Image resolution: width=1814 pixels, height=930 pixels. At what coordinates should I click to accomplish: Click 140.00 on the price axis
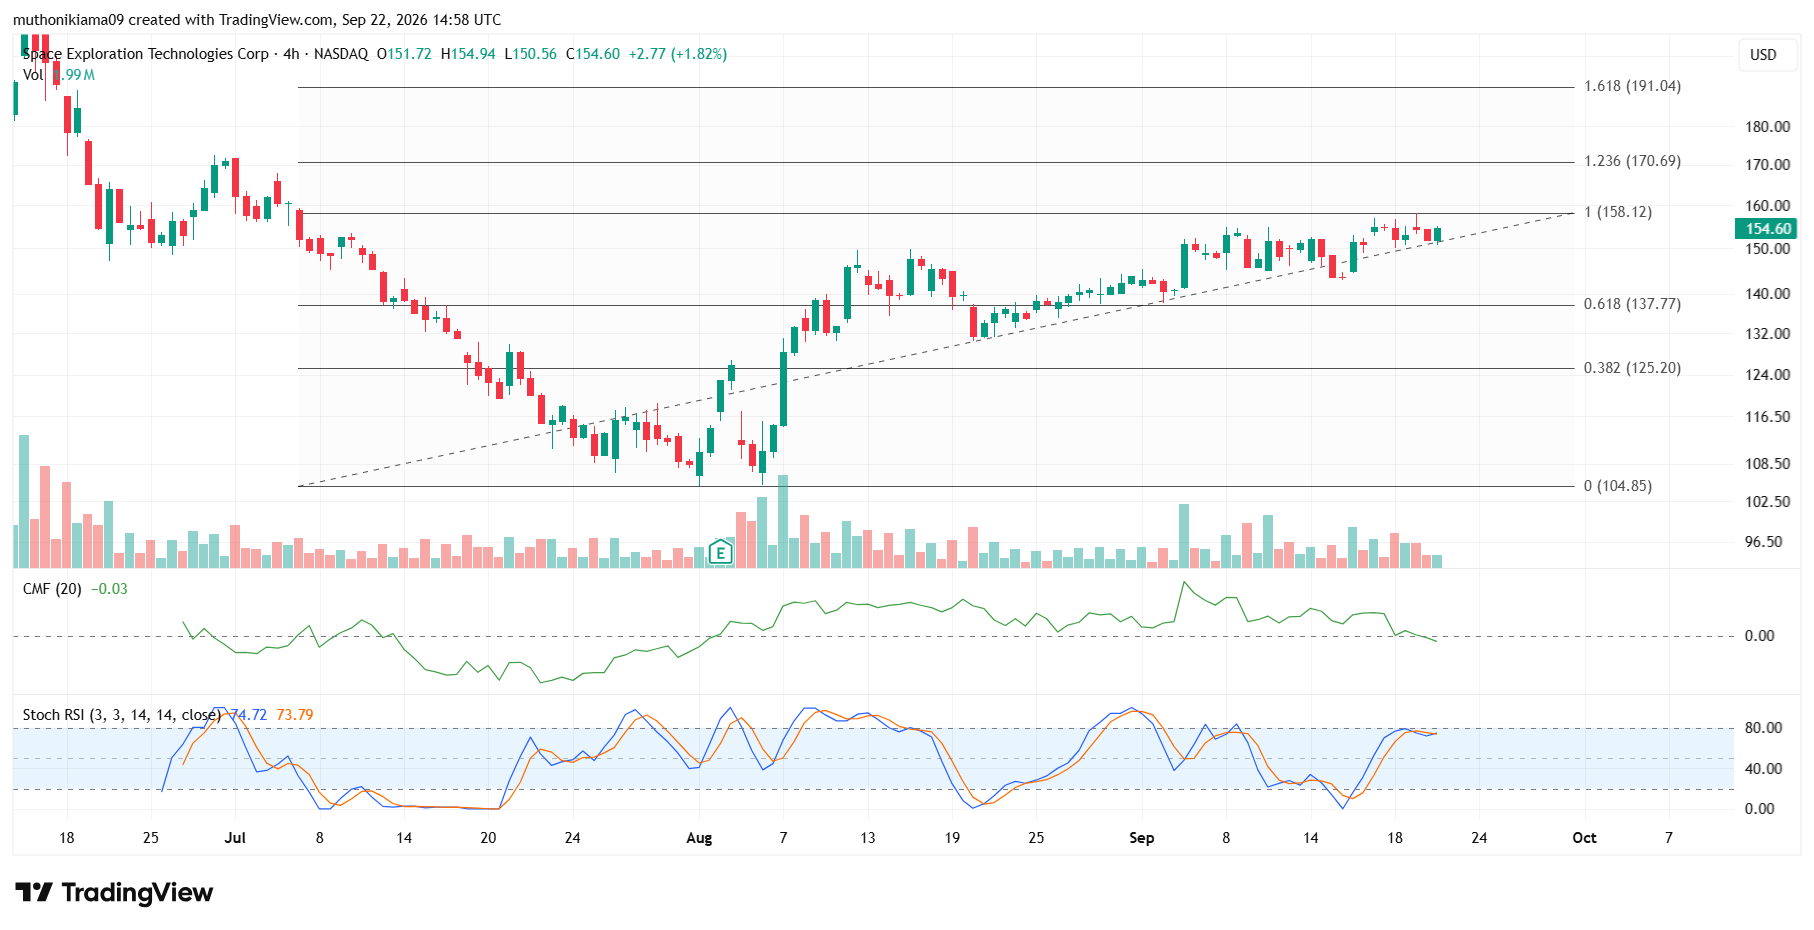click(x=1768, y=294)
